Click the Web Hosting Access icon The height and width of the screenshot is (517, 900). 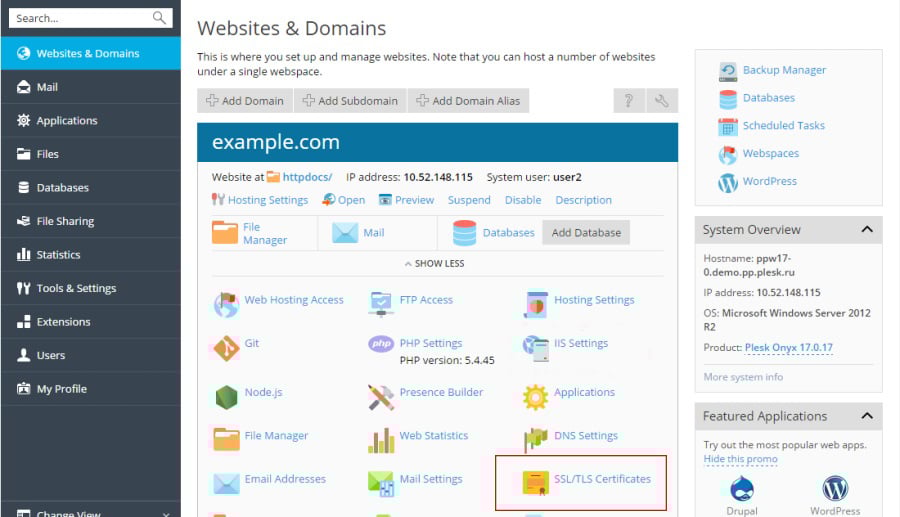coord(226,305)
